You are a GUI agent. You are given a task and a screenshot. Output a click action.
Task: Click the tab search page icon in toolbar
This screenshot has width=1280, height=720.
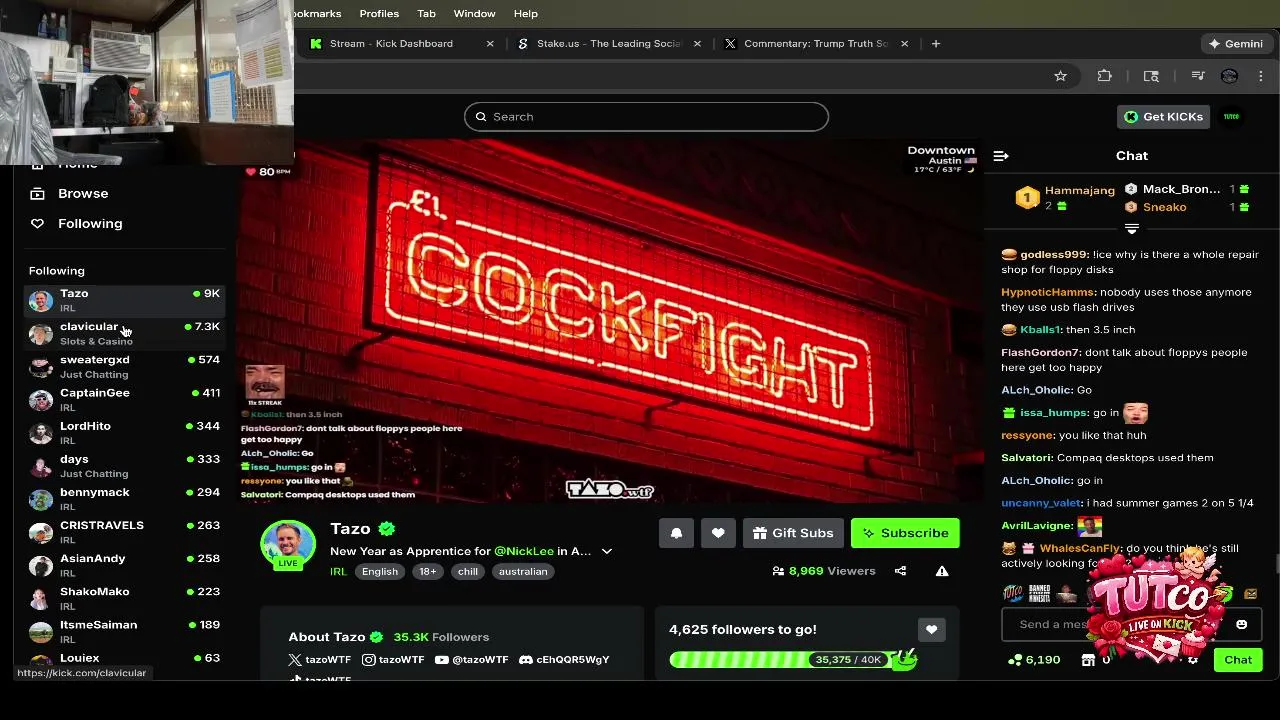(1151, 76)
